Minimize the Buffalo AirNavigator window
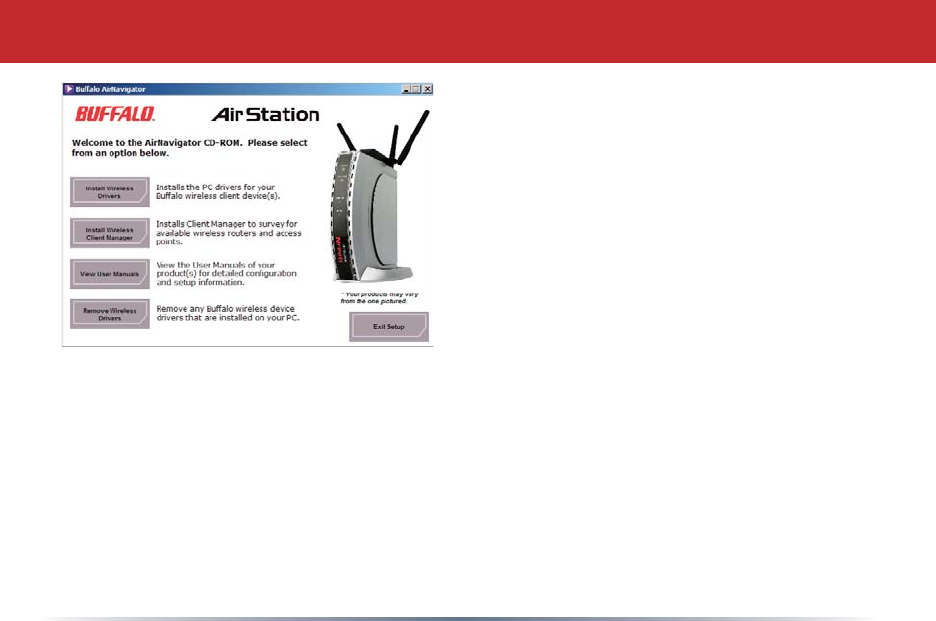Viewport: 936px width, 621px height. [407, 89]
